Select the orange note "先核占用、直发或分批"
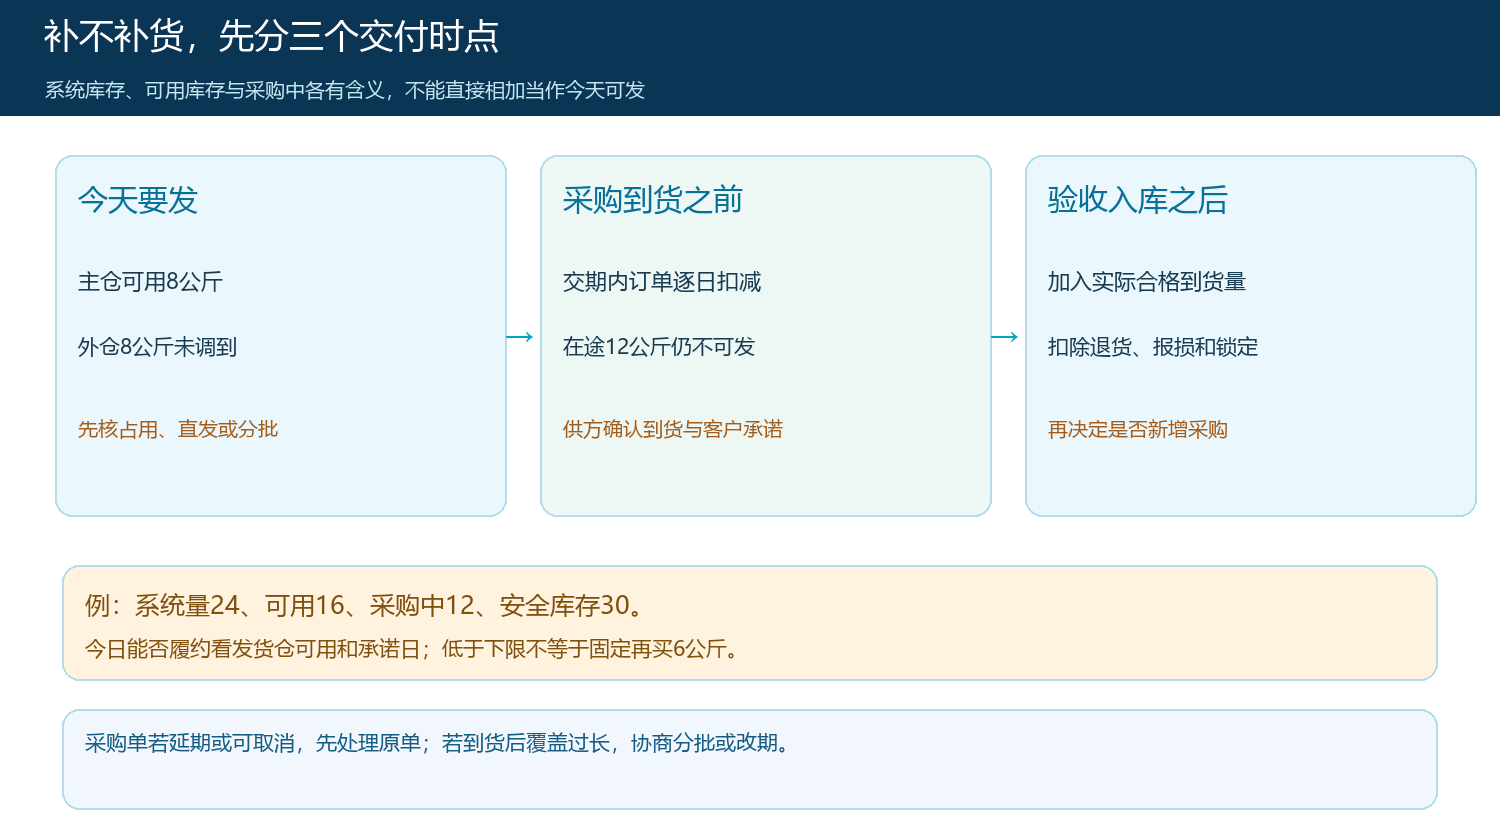This screenshot has height=840, width=1500. click(x=178, y=429)
